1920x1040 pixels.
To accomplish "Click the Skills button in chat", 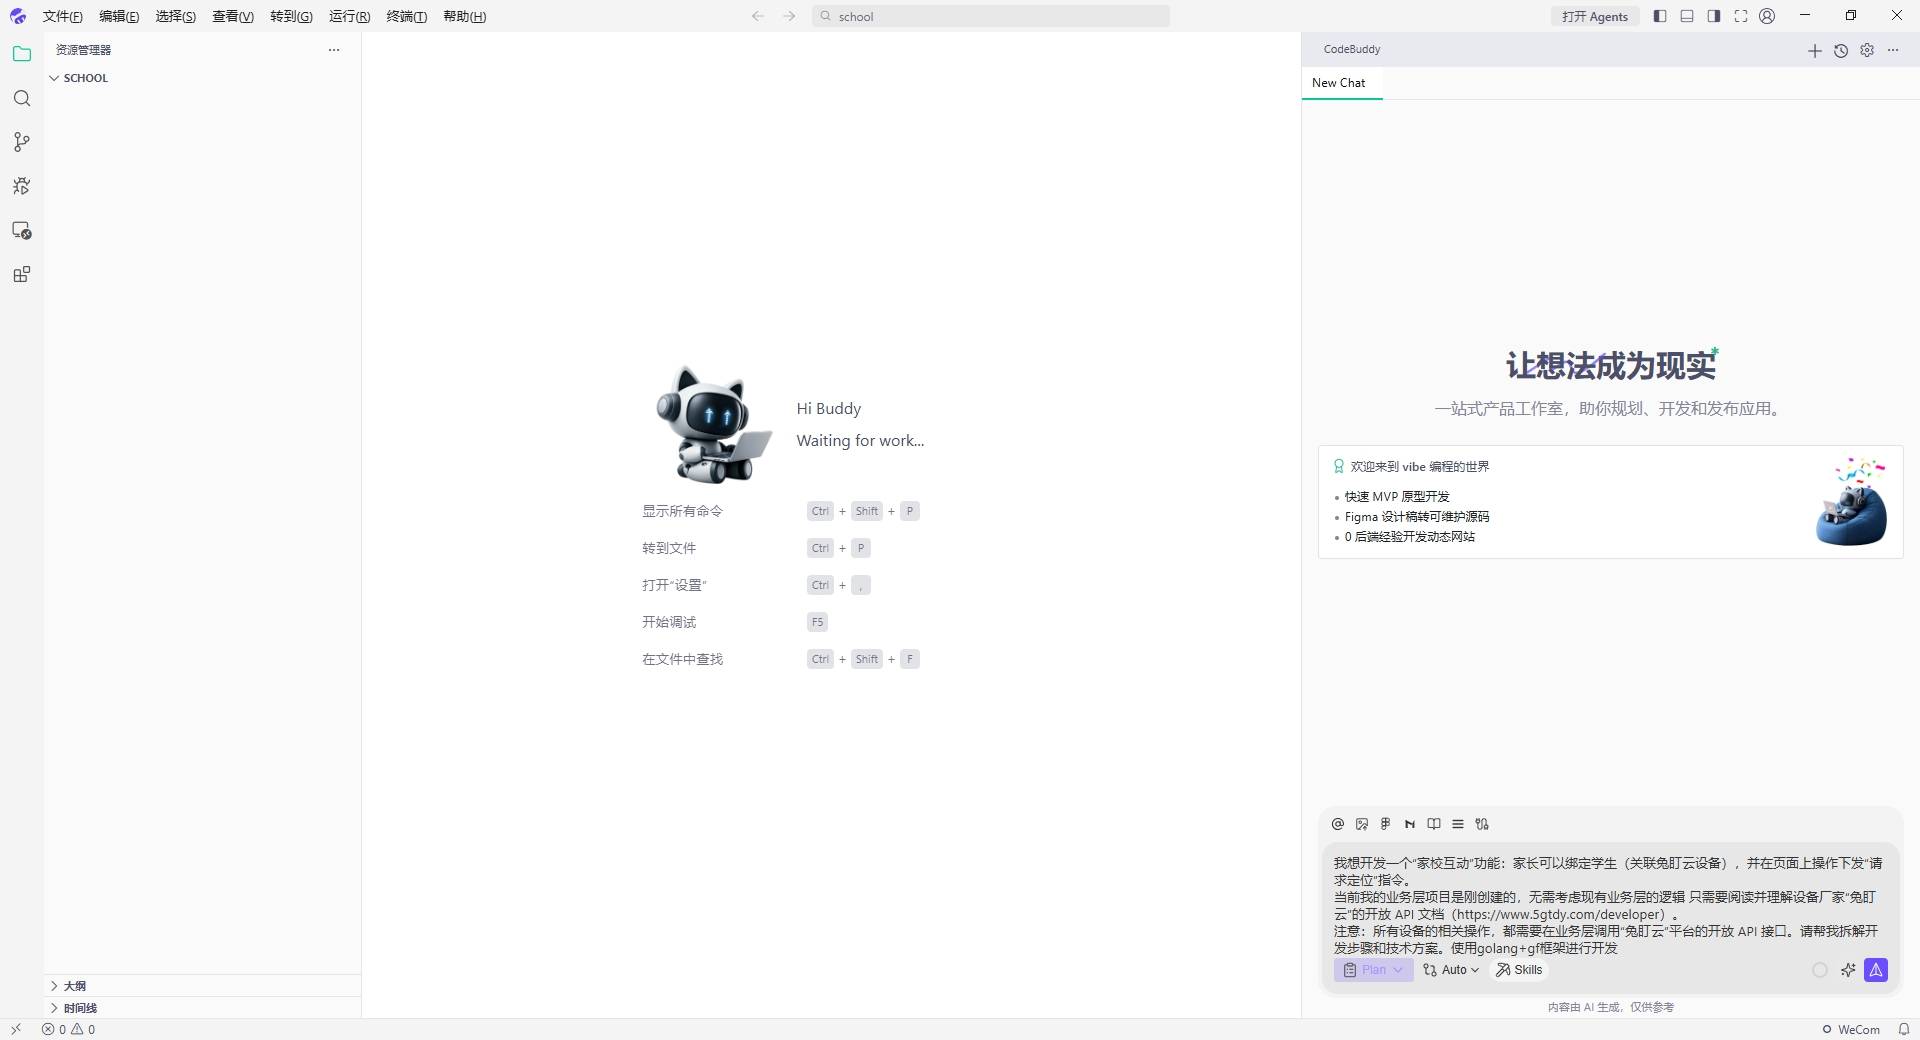I will pos(1519,970).
